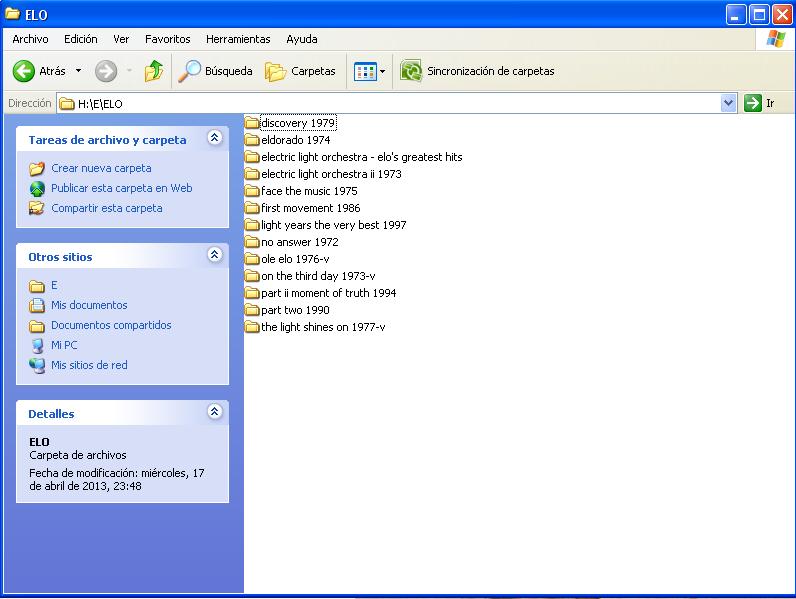The image size is (796, 599).
Task: Click the Documentos compartidos folder icon
Action: pyautogui.click(x=37, y=326)
